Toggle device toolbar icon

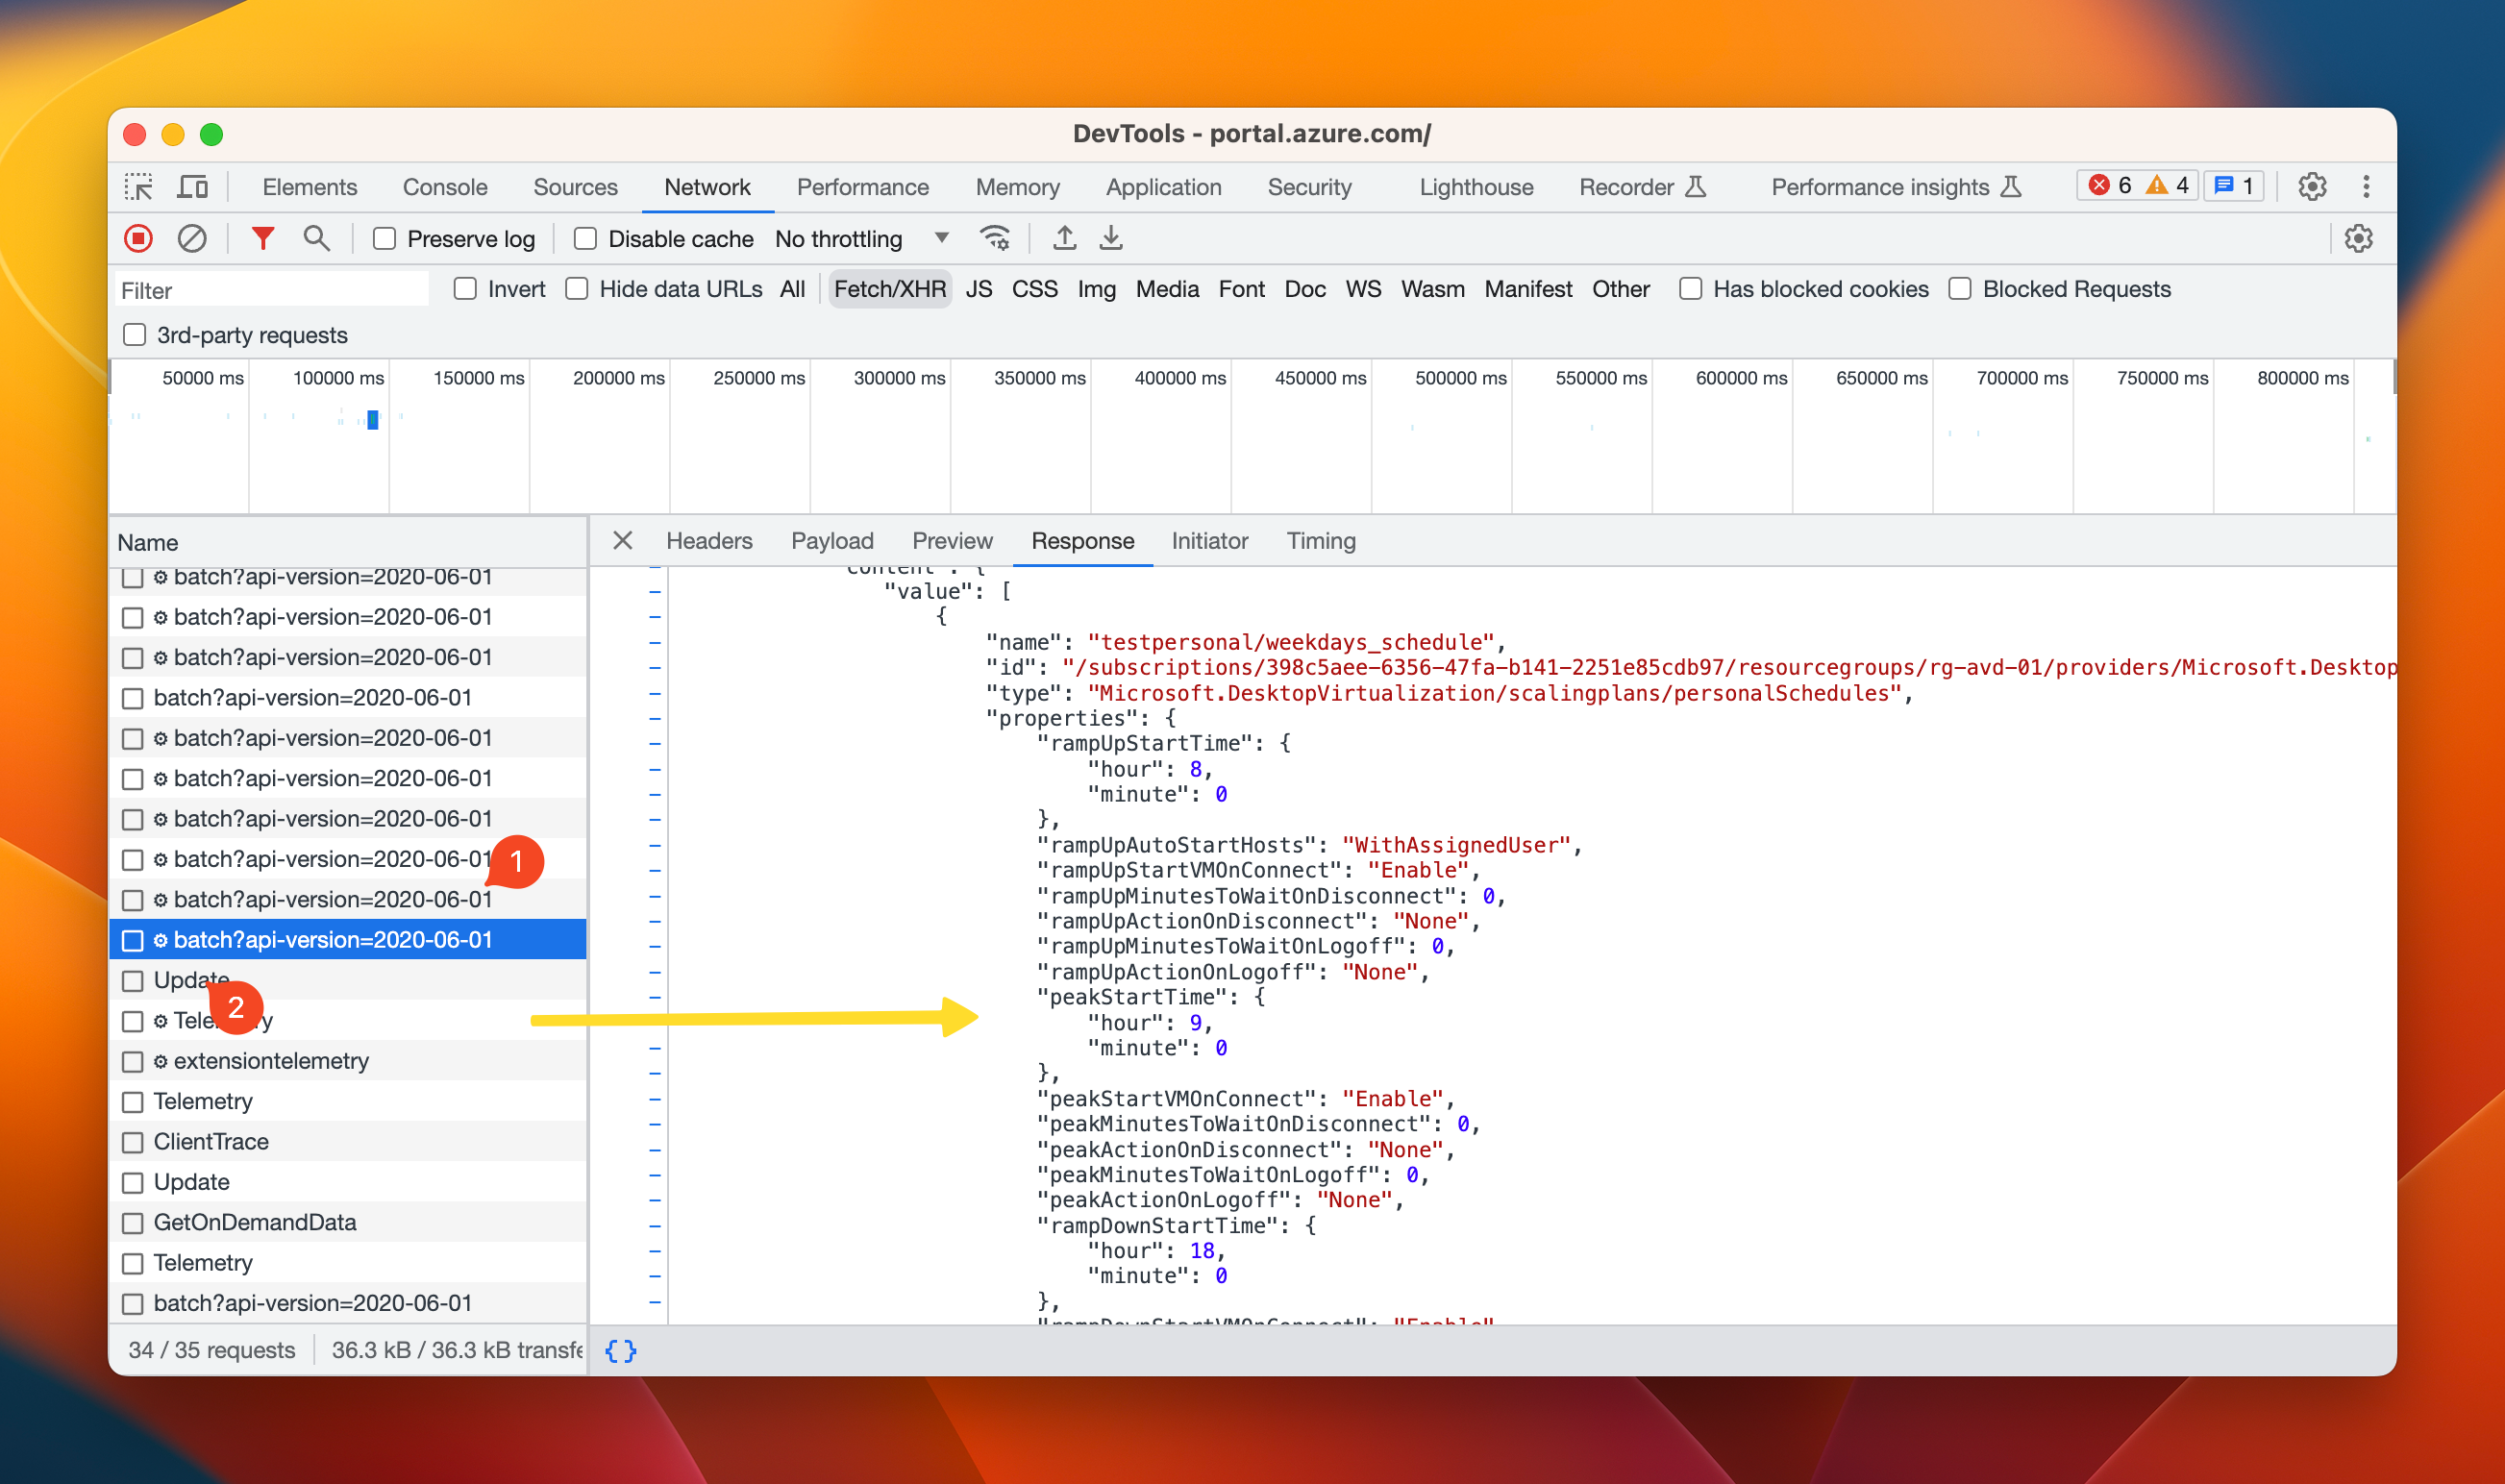(192, 187)
